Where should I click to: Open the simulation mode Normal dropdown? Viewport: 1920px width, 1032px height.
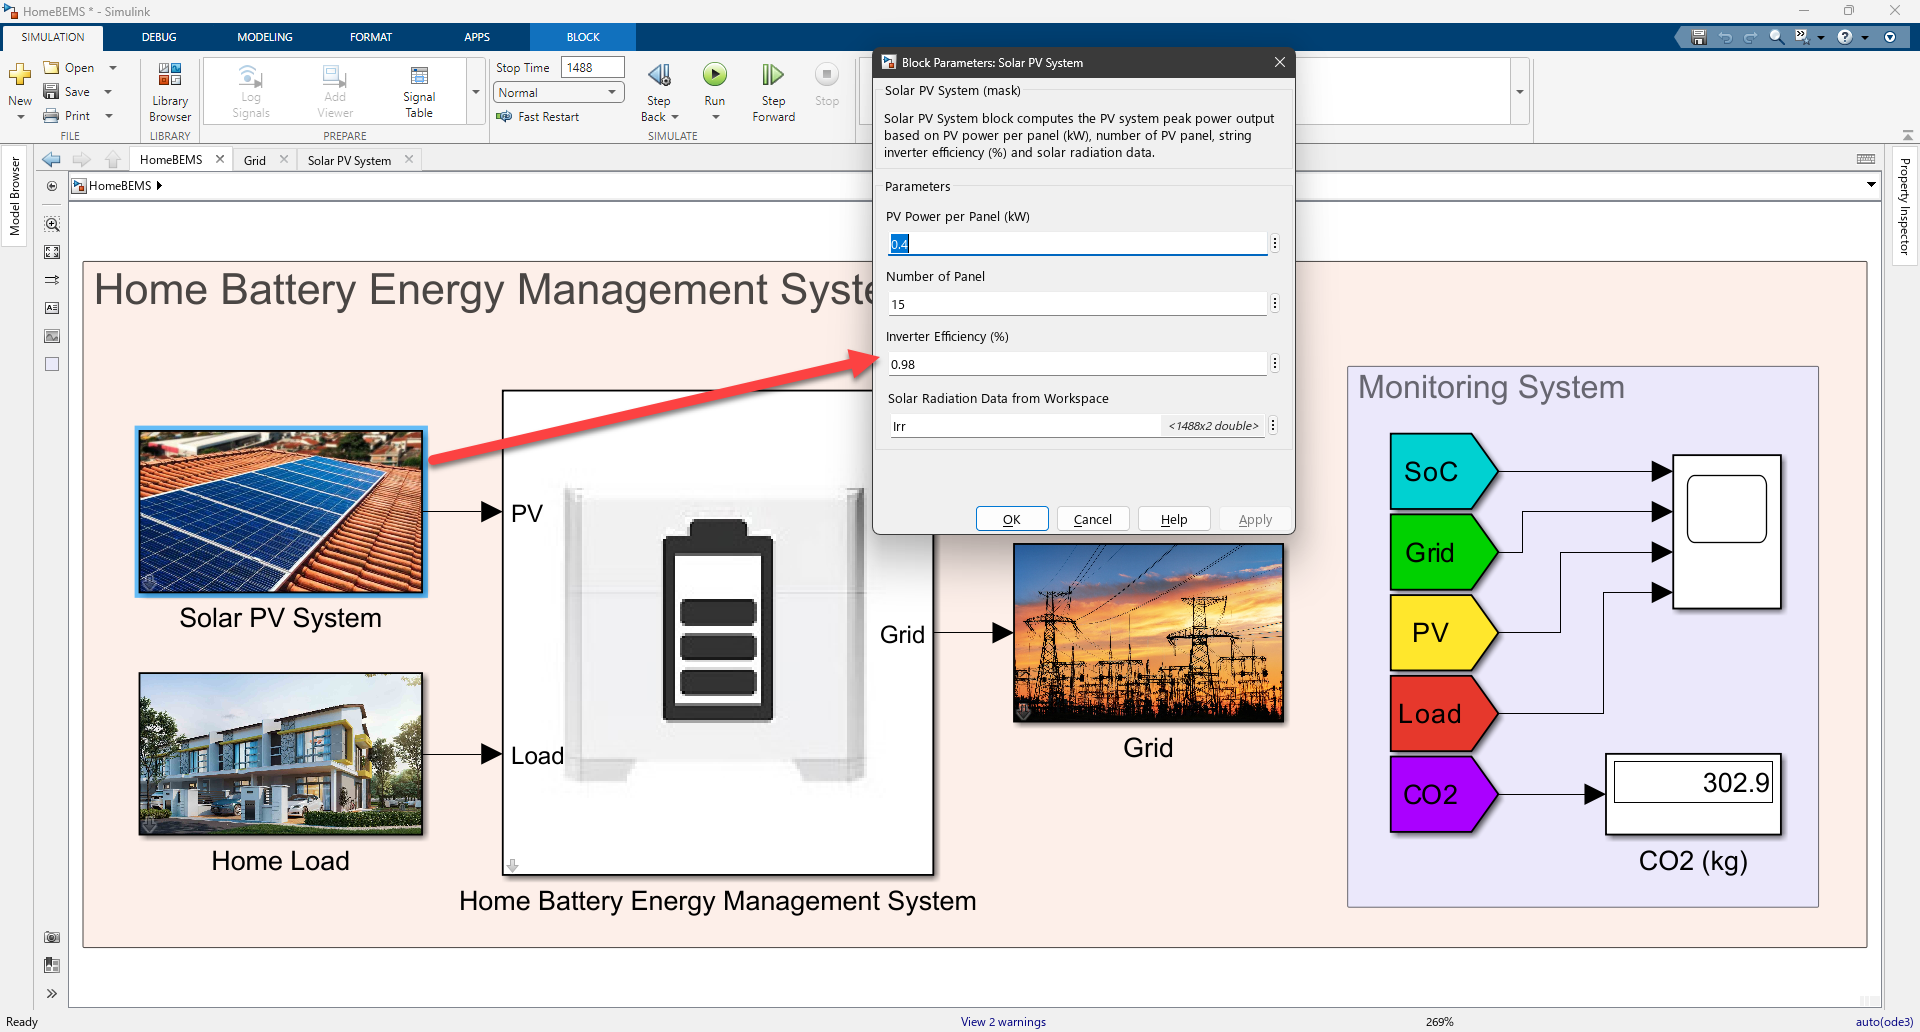coord(558,93)
